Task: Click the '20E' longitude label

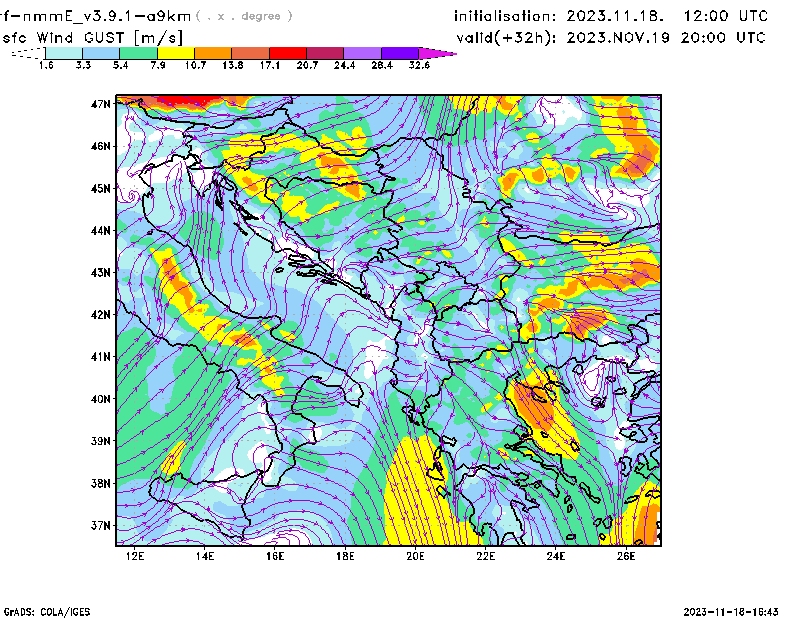Action: click(x=415, y=556)
